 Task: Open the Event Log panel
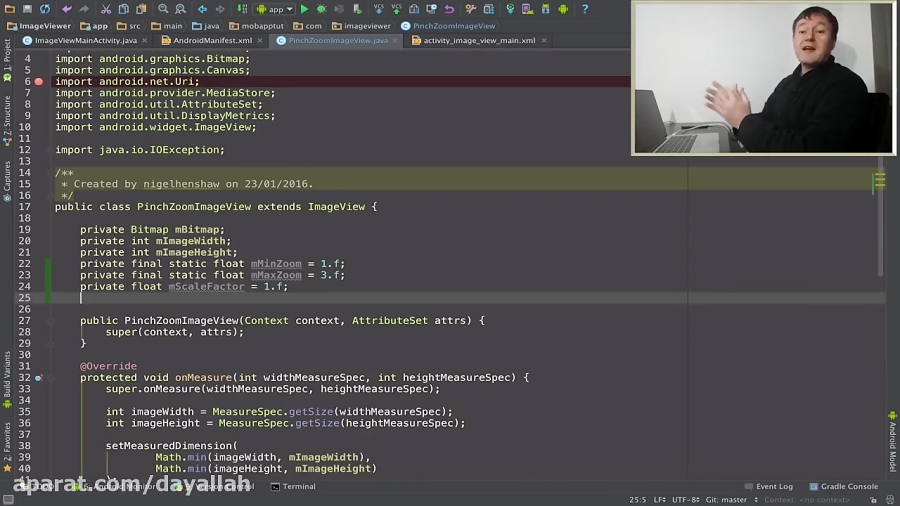coord(773,487)
